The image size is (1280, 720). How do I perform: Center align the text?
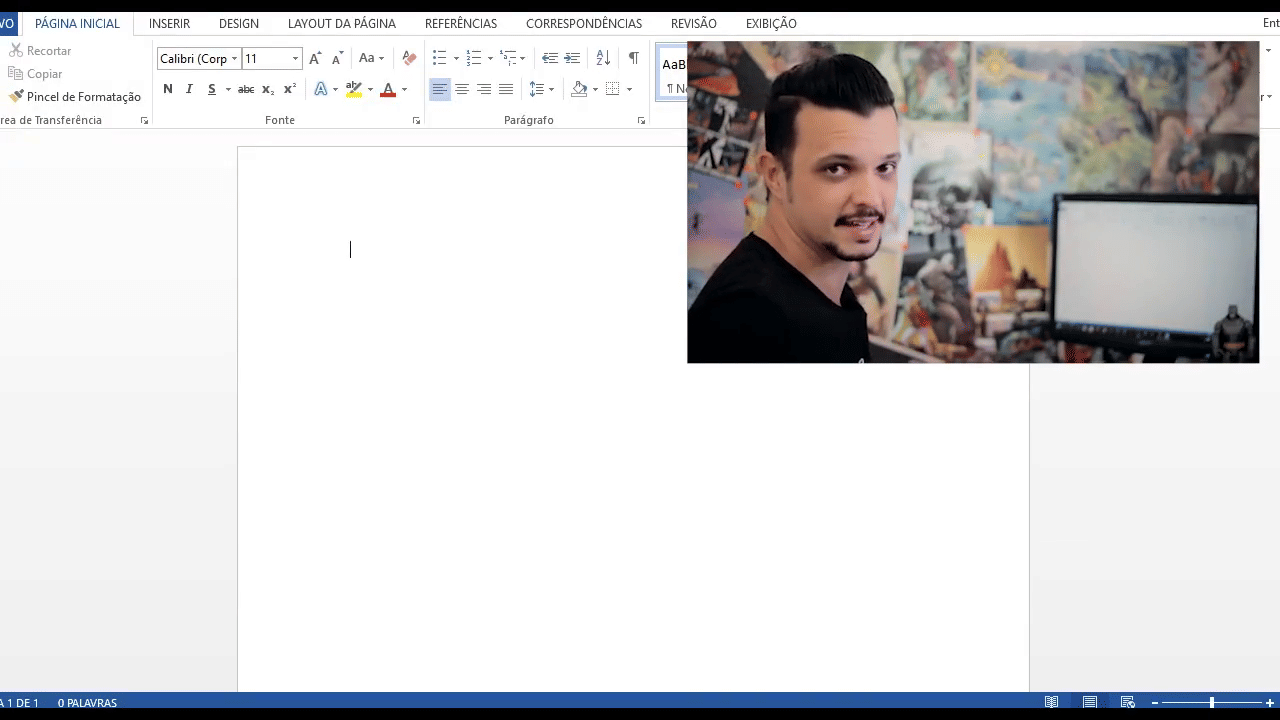(x=462, y=89)
